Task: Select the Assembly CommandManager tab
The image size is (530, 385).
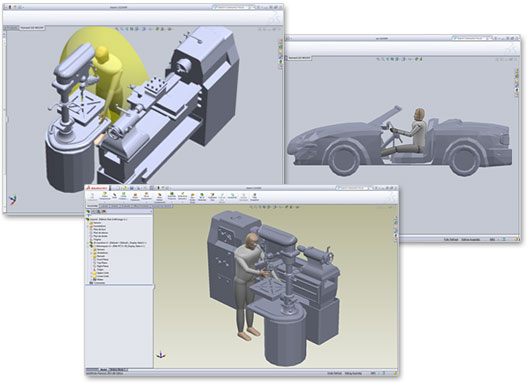Action: (92, 206)
